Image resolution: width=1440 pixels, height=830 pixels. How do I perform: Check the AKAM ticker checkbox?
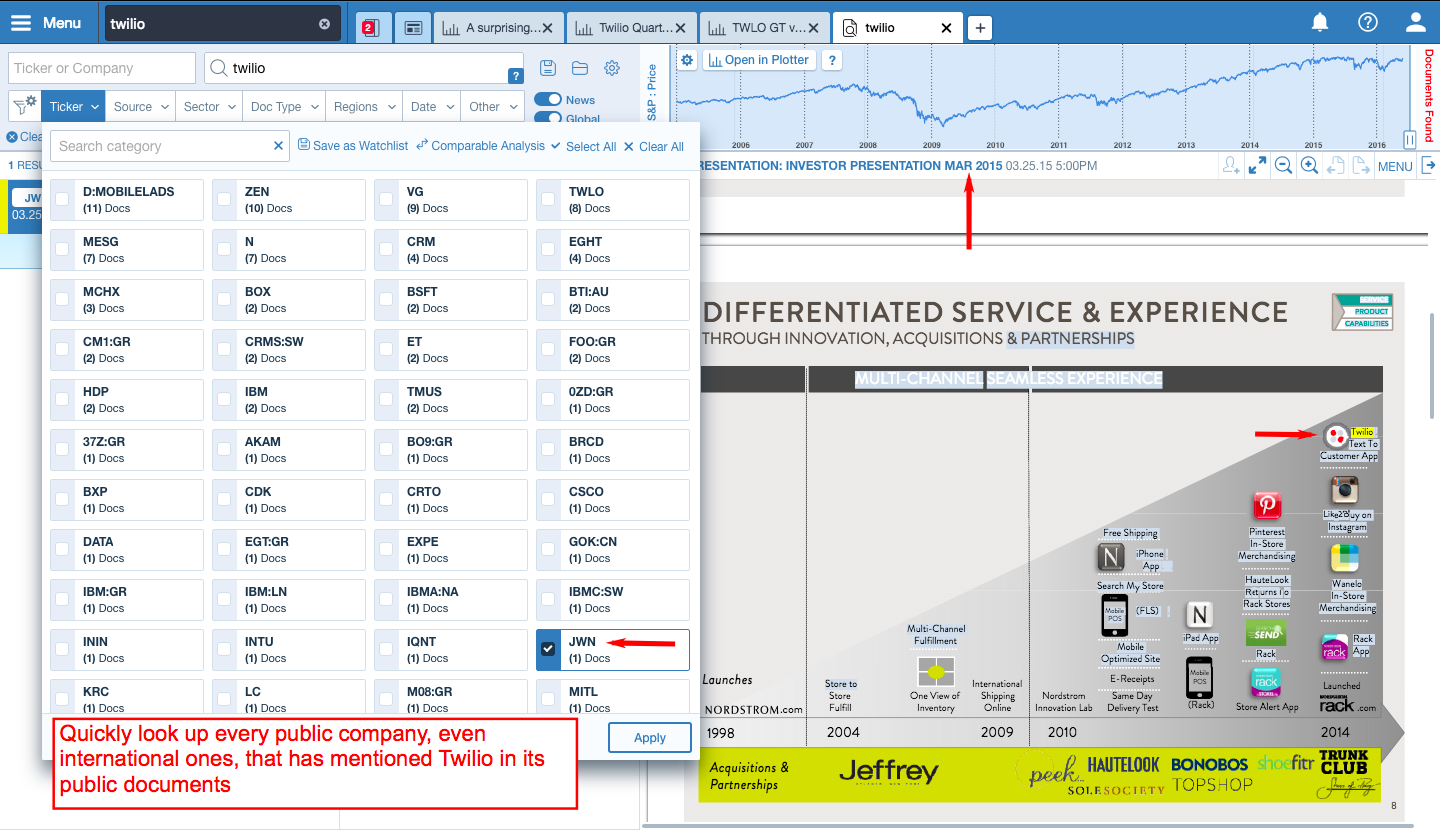point(224,449)
